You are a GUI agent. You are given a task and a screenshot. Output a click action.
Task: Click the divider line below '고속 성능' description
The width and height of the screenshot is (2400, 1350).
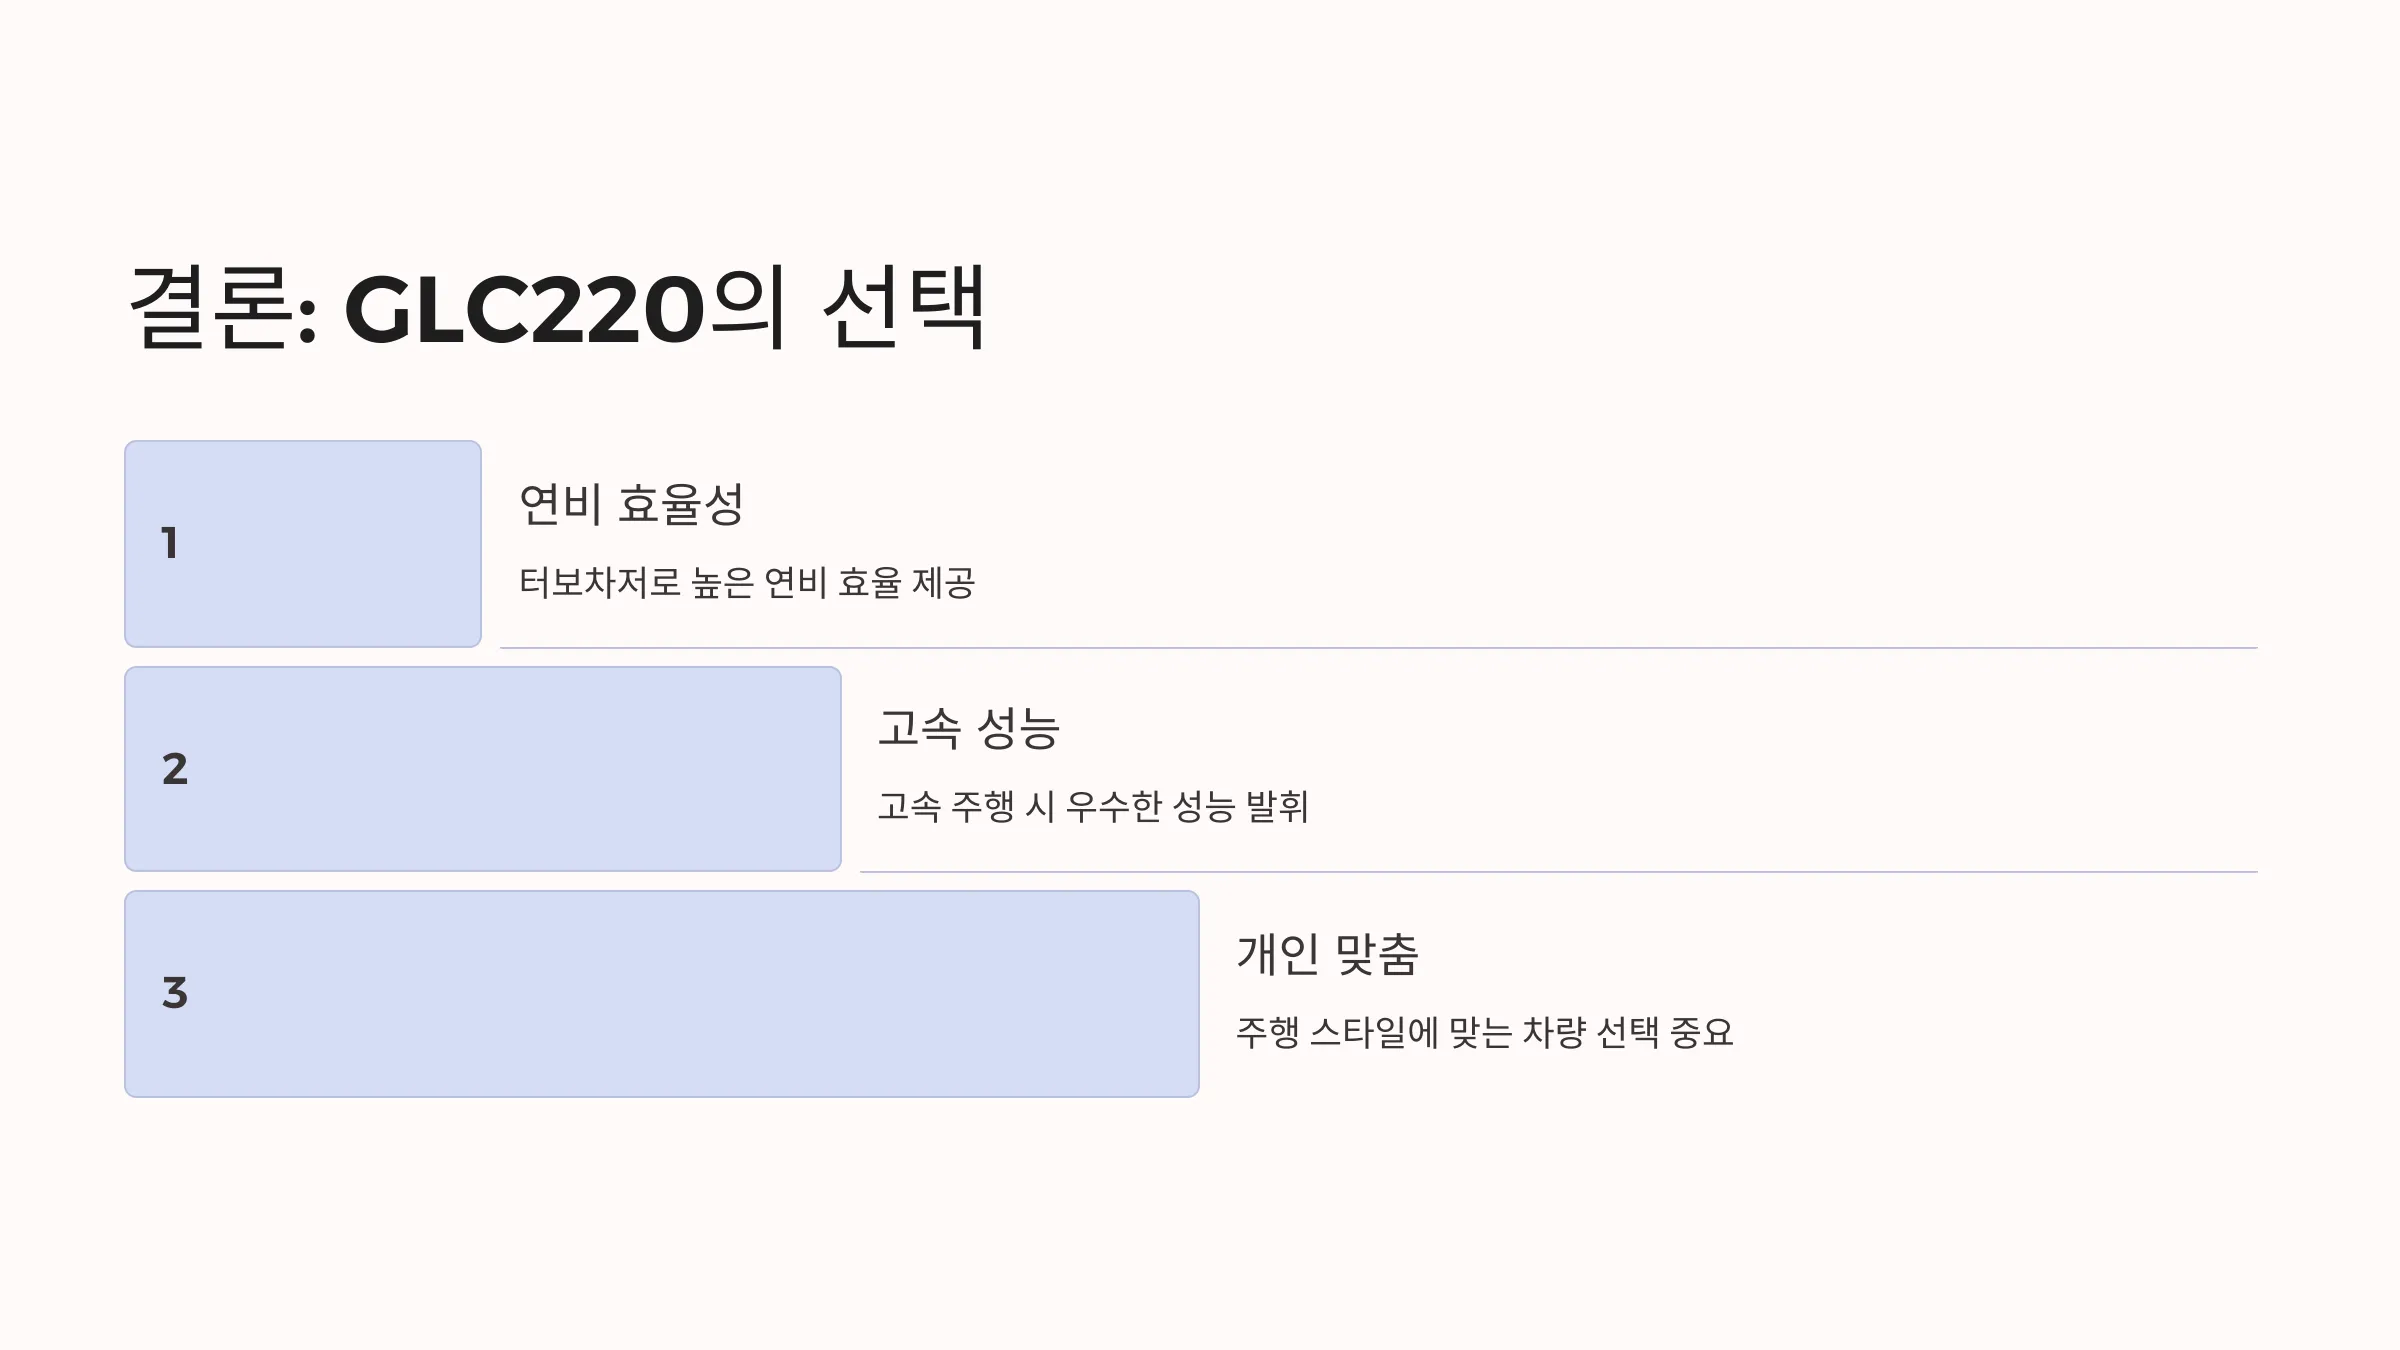(1559, 872)
